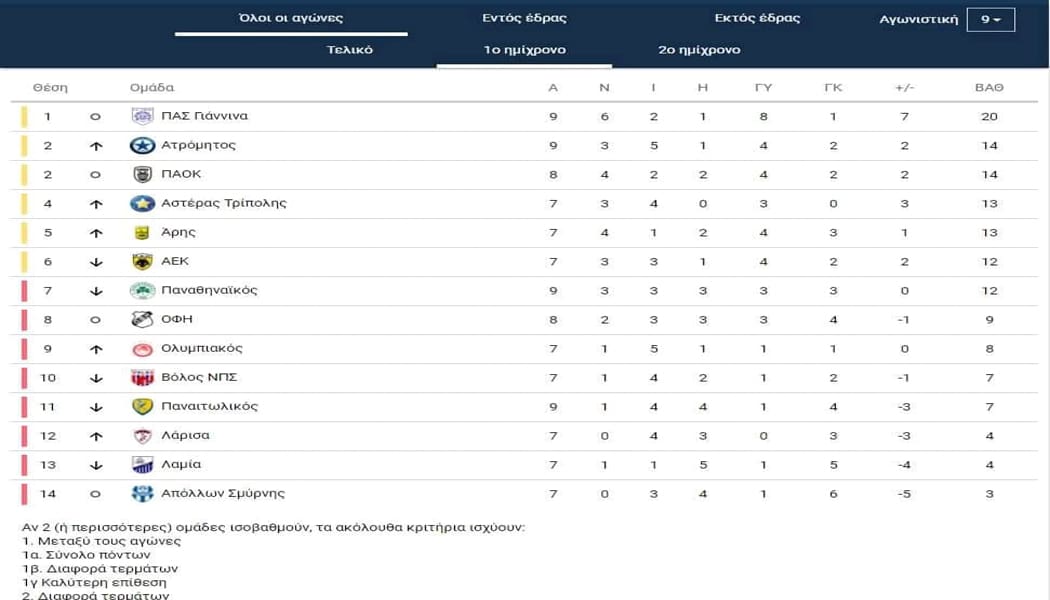This screenshot has height=600, width=1050.
Task: Click the ΑΕΚ club emblem
Action: (142, 261)
